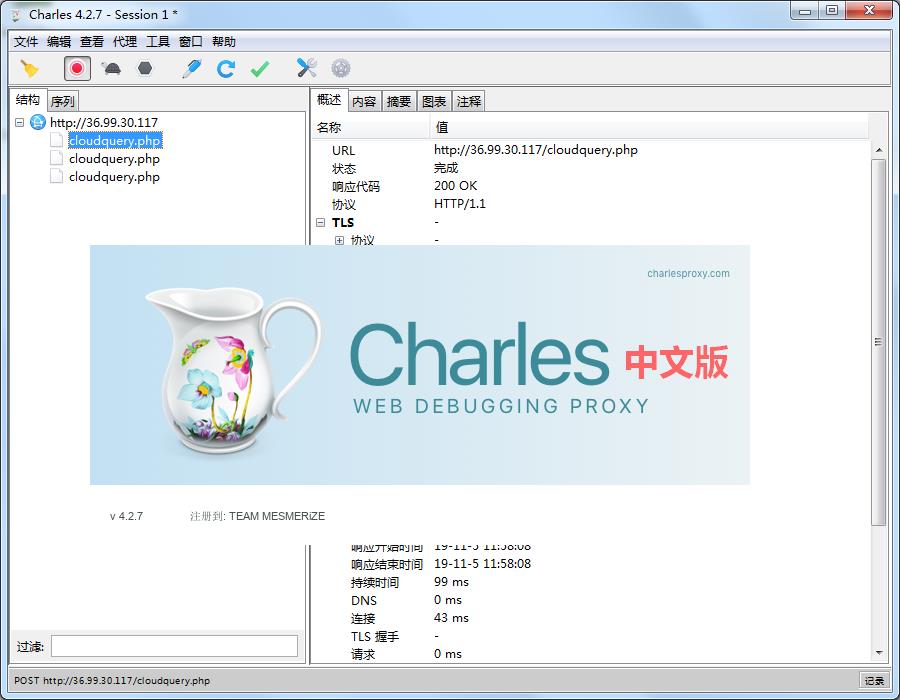Viewport: 900px width, 700px height.
Task: Toggle breakpoints with the hexagon icon
Action: tap(145, 68)
